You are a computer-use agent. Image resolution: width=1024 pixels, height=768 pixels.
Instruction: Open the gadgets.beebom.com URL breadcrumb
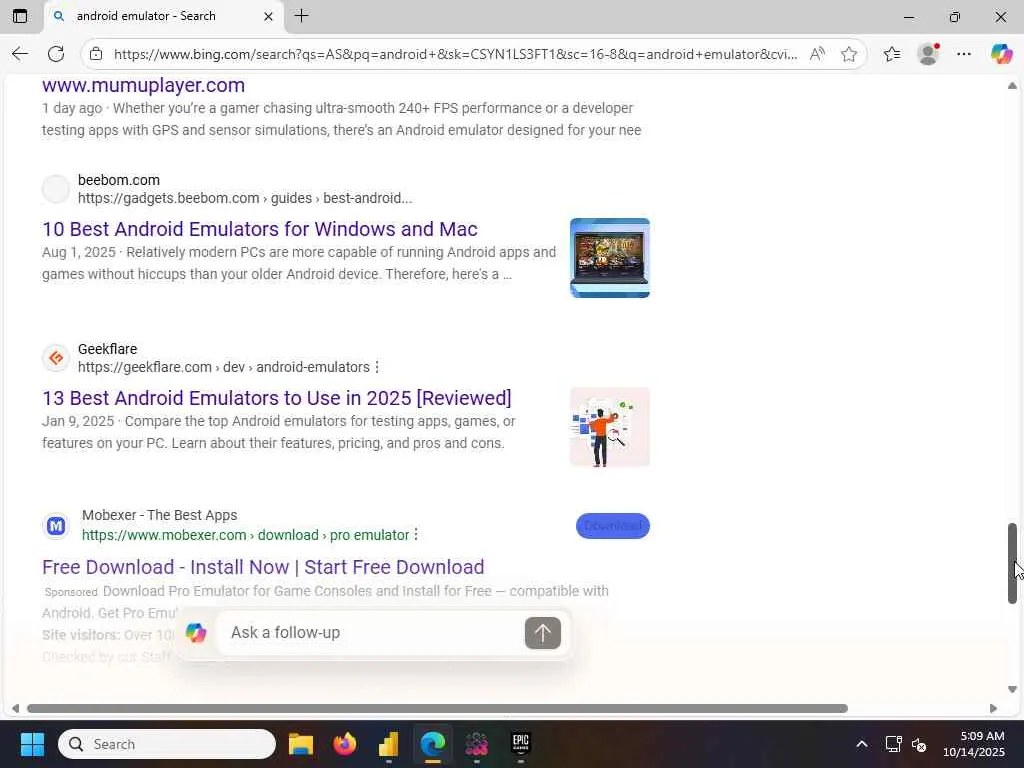pyautogui.click(x=245, y=198)
